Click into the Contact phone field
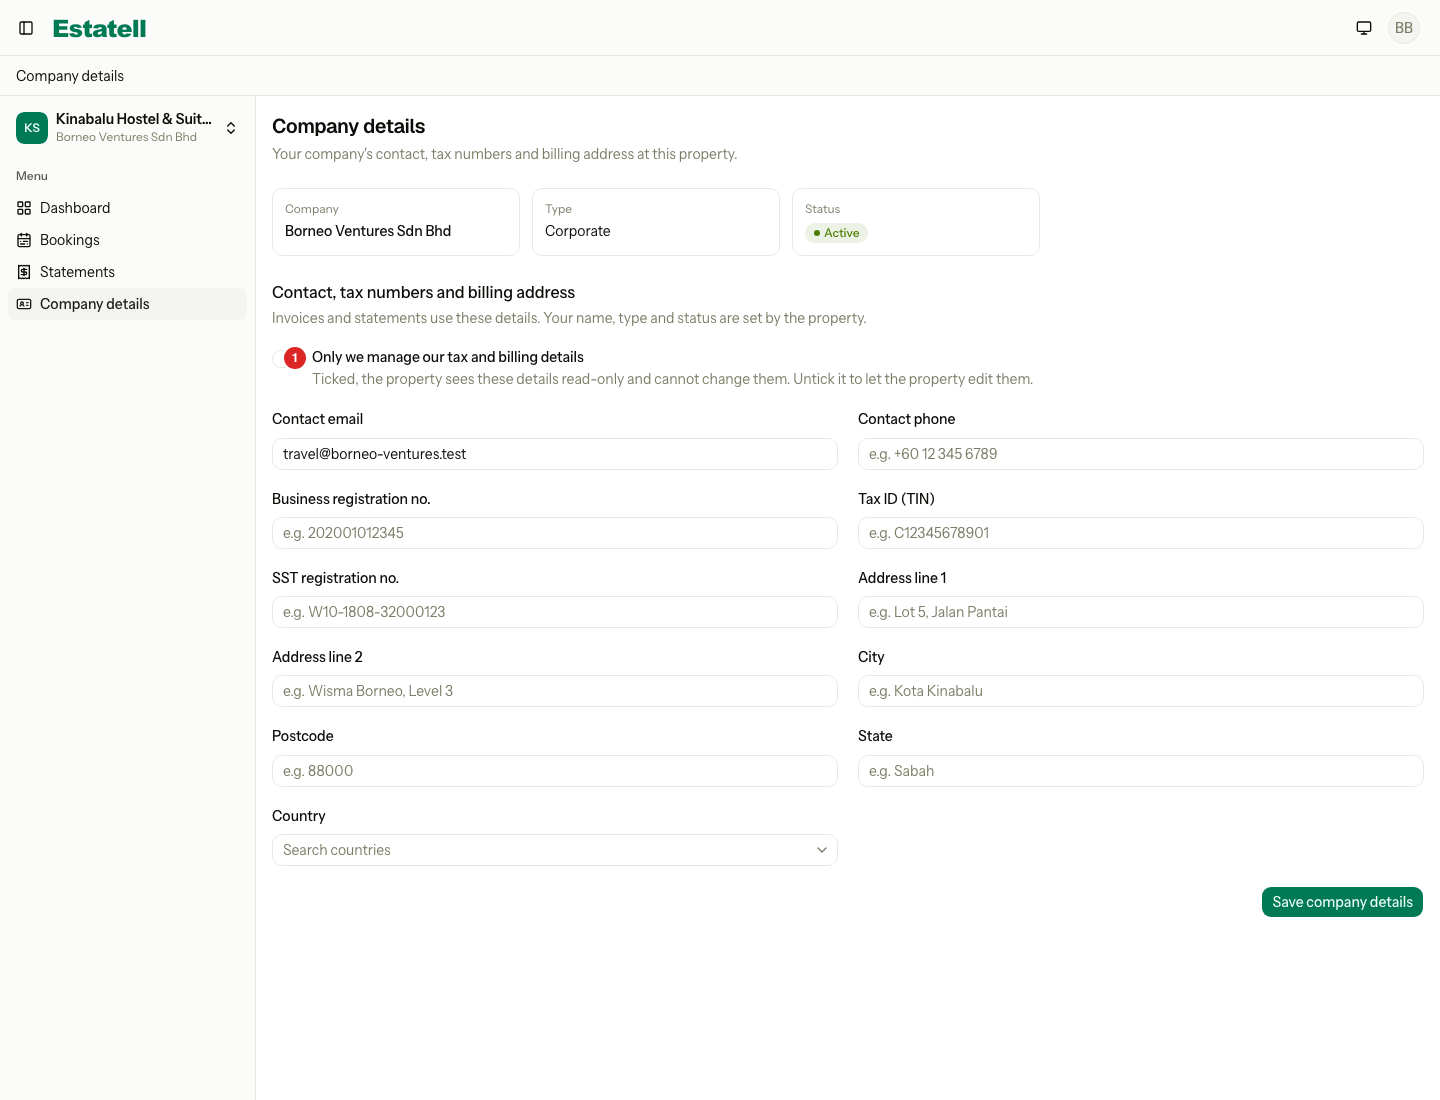The height and width of the screenshot is (1100, 1440). click(1141, 454)
